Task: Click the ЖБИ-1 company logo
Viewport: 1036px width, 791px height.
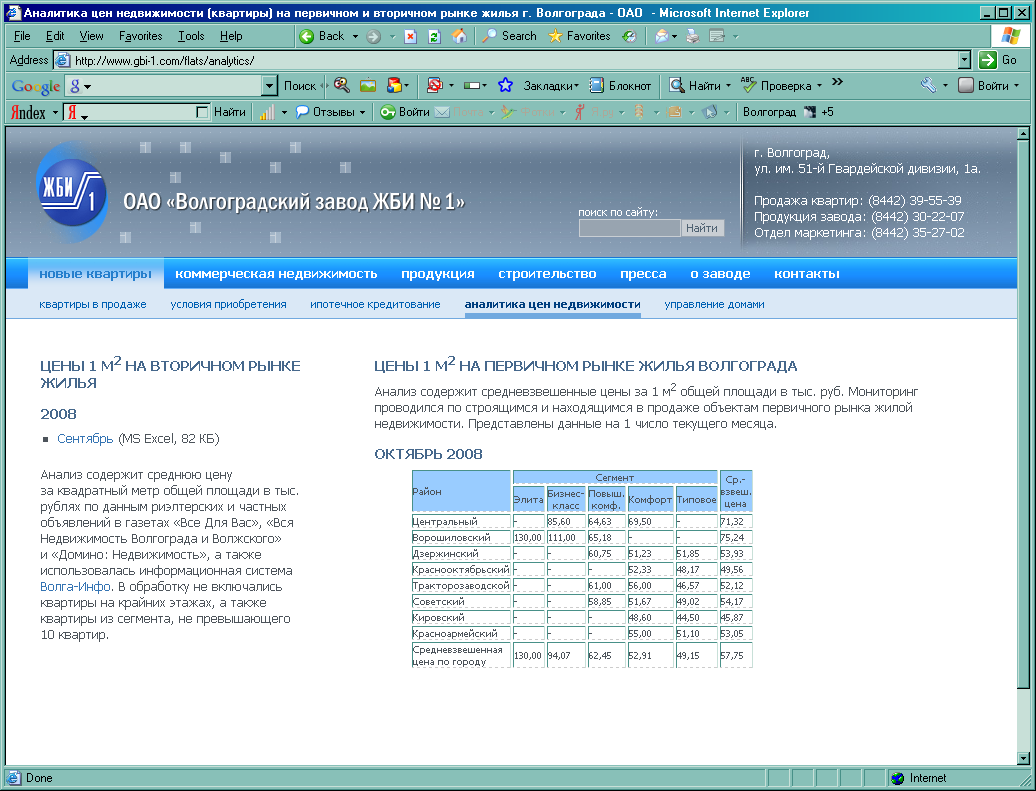Action: (x=71, y=192)
